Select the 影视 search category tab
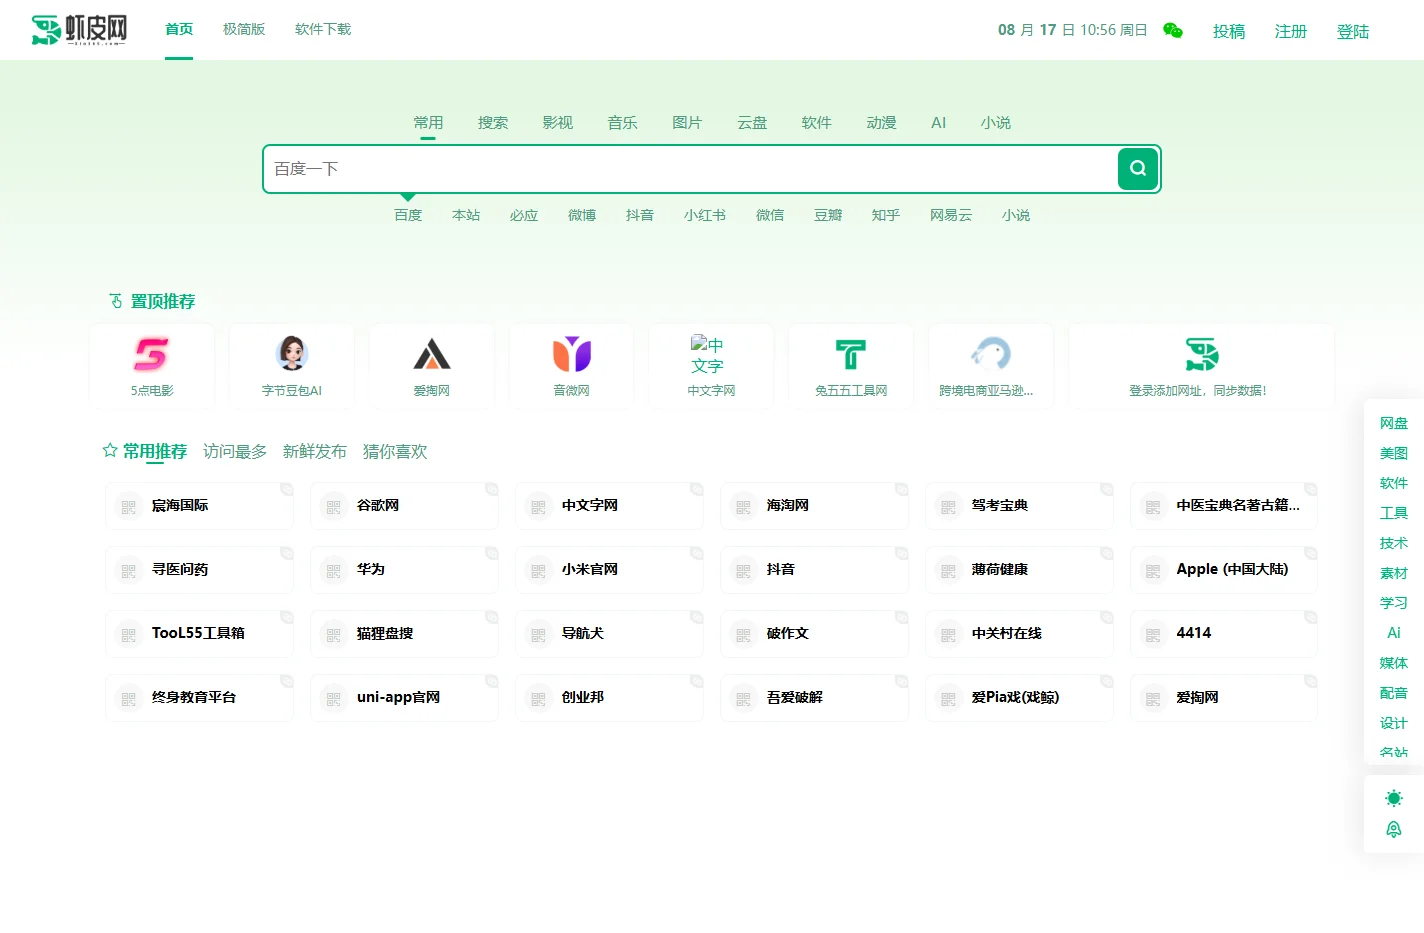1424x933 pixels. (x=558, y=123)
